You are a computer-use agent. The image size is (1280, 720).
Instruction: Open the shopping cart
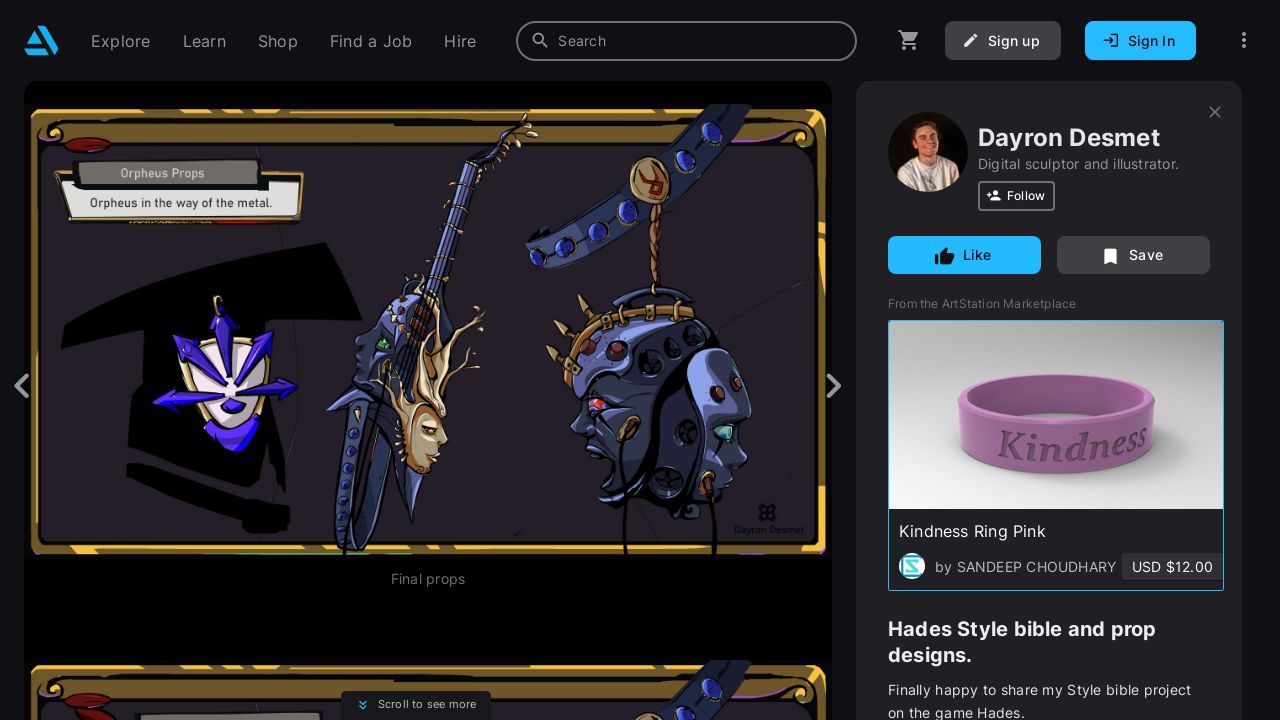(x=908, y=41)
